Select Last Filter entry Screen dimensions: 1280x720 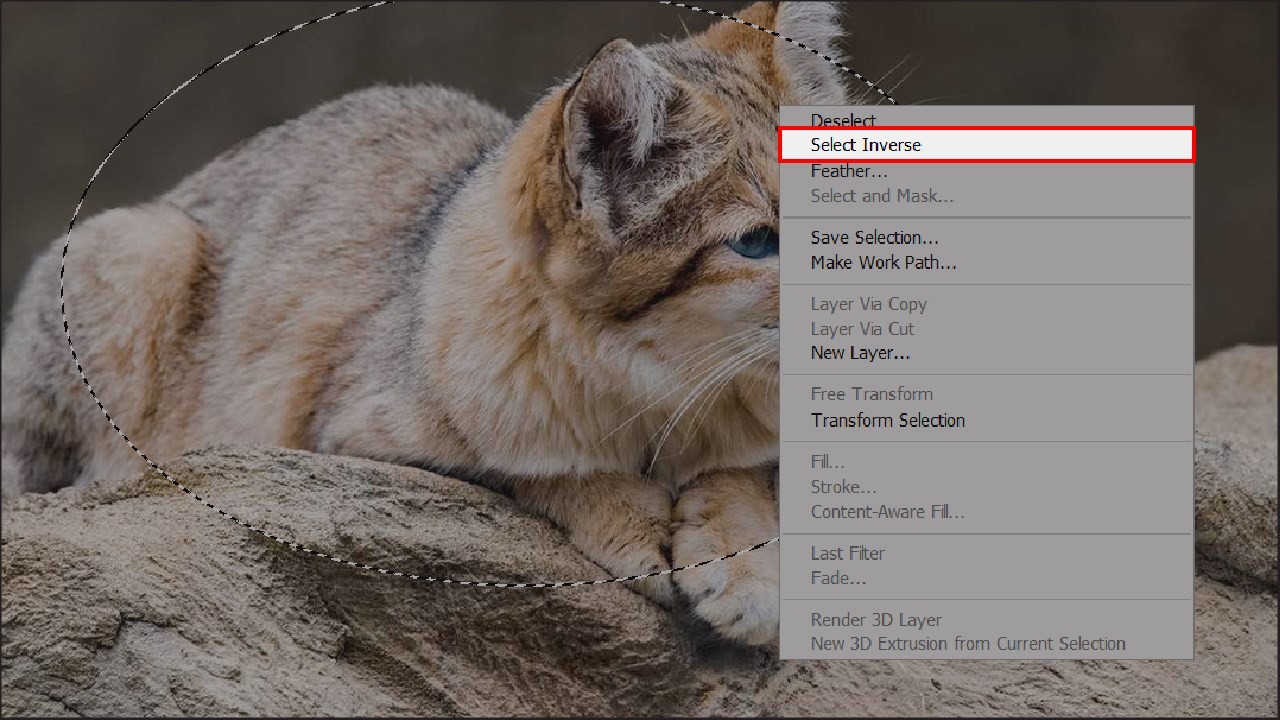[847, 553]
